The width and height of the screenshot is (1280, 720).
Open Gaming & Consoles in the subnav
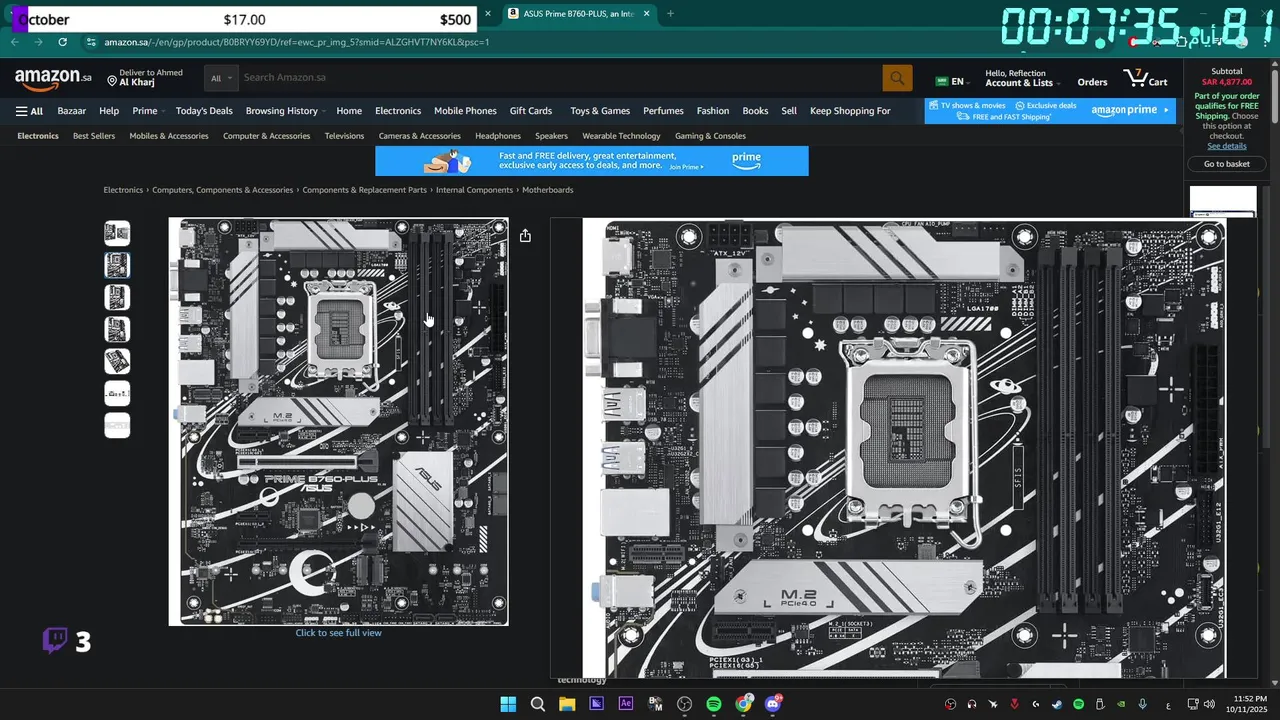[710, 136]
